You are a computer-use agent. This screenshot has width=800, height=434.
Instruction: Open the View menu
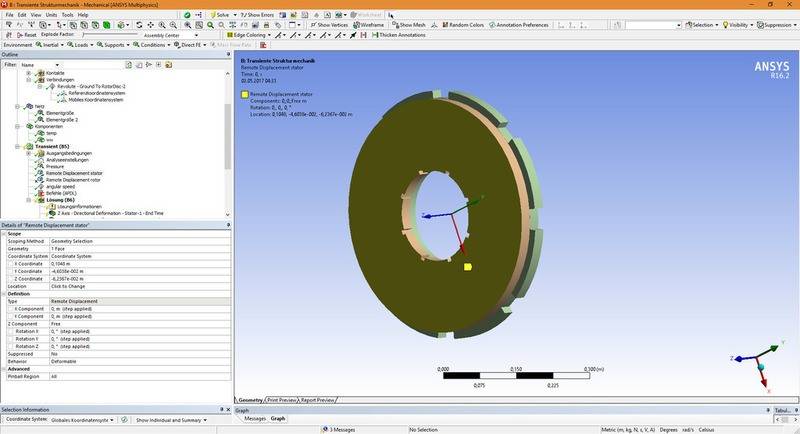36,15
